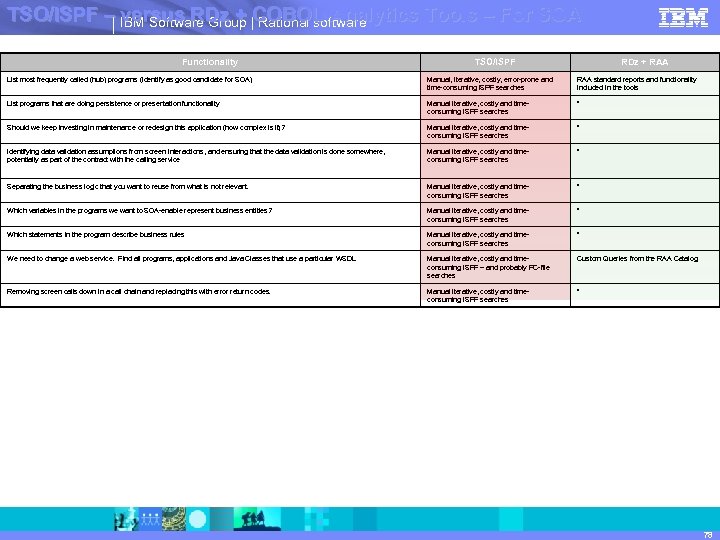Click the TSO/ISPF cell in the business logic row
The image size is (720, 540).
pos(495,191)
